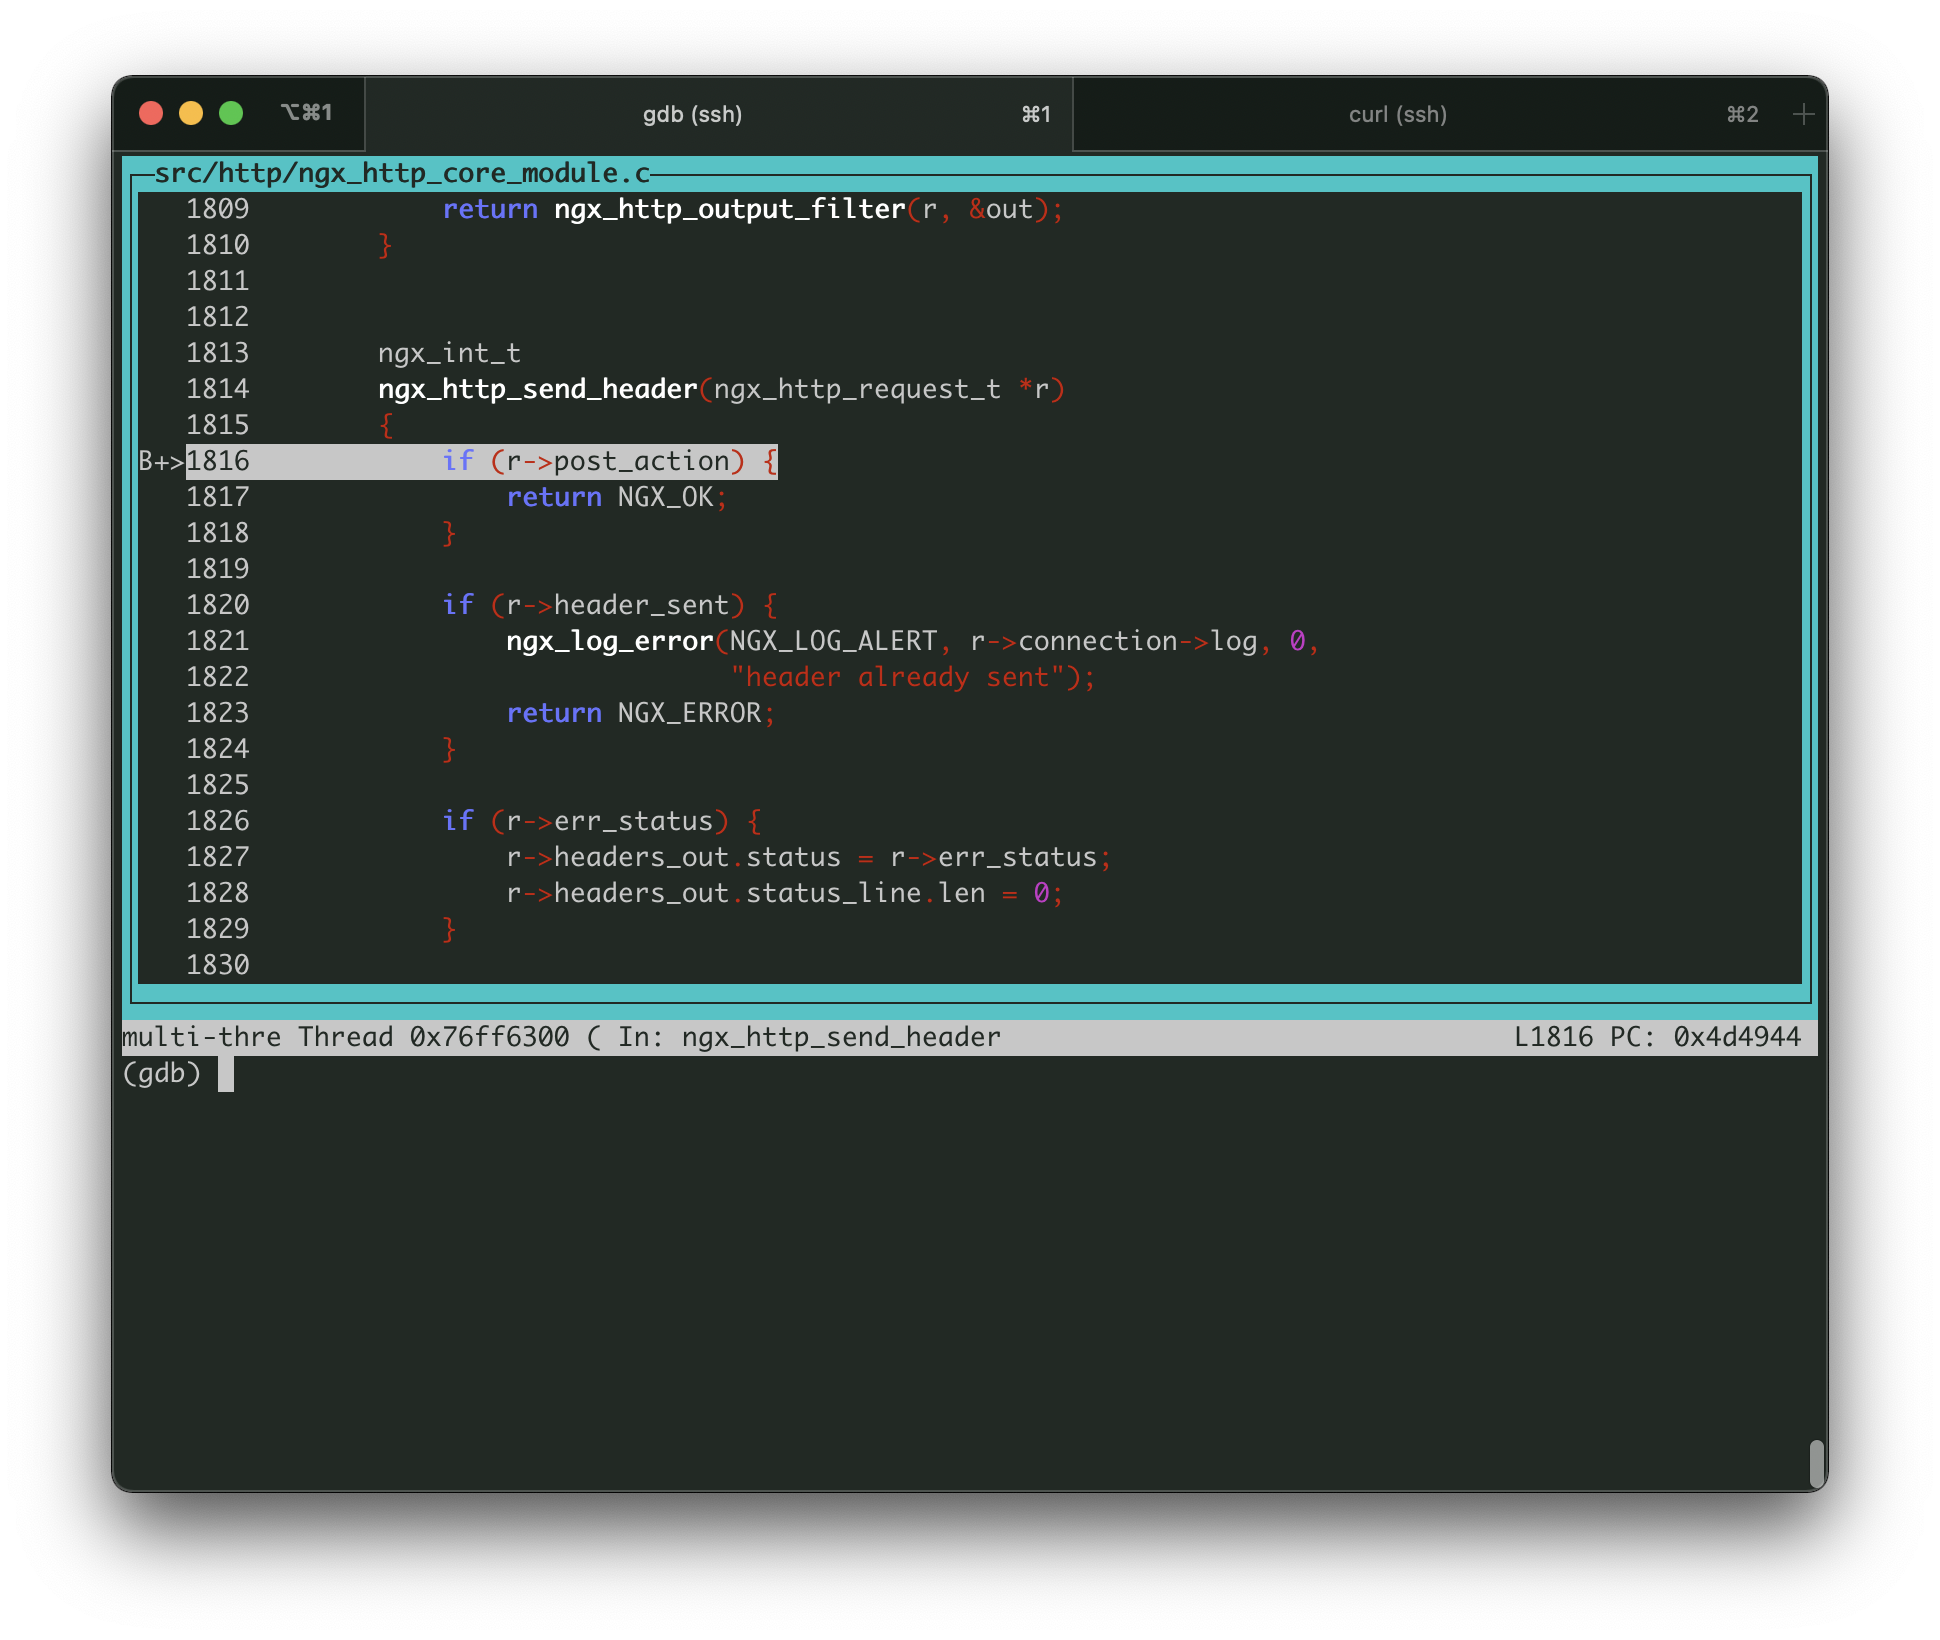Open a new tab with plus icon

(x=1803, y=114)
